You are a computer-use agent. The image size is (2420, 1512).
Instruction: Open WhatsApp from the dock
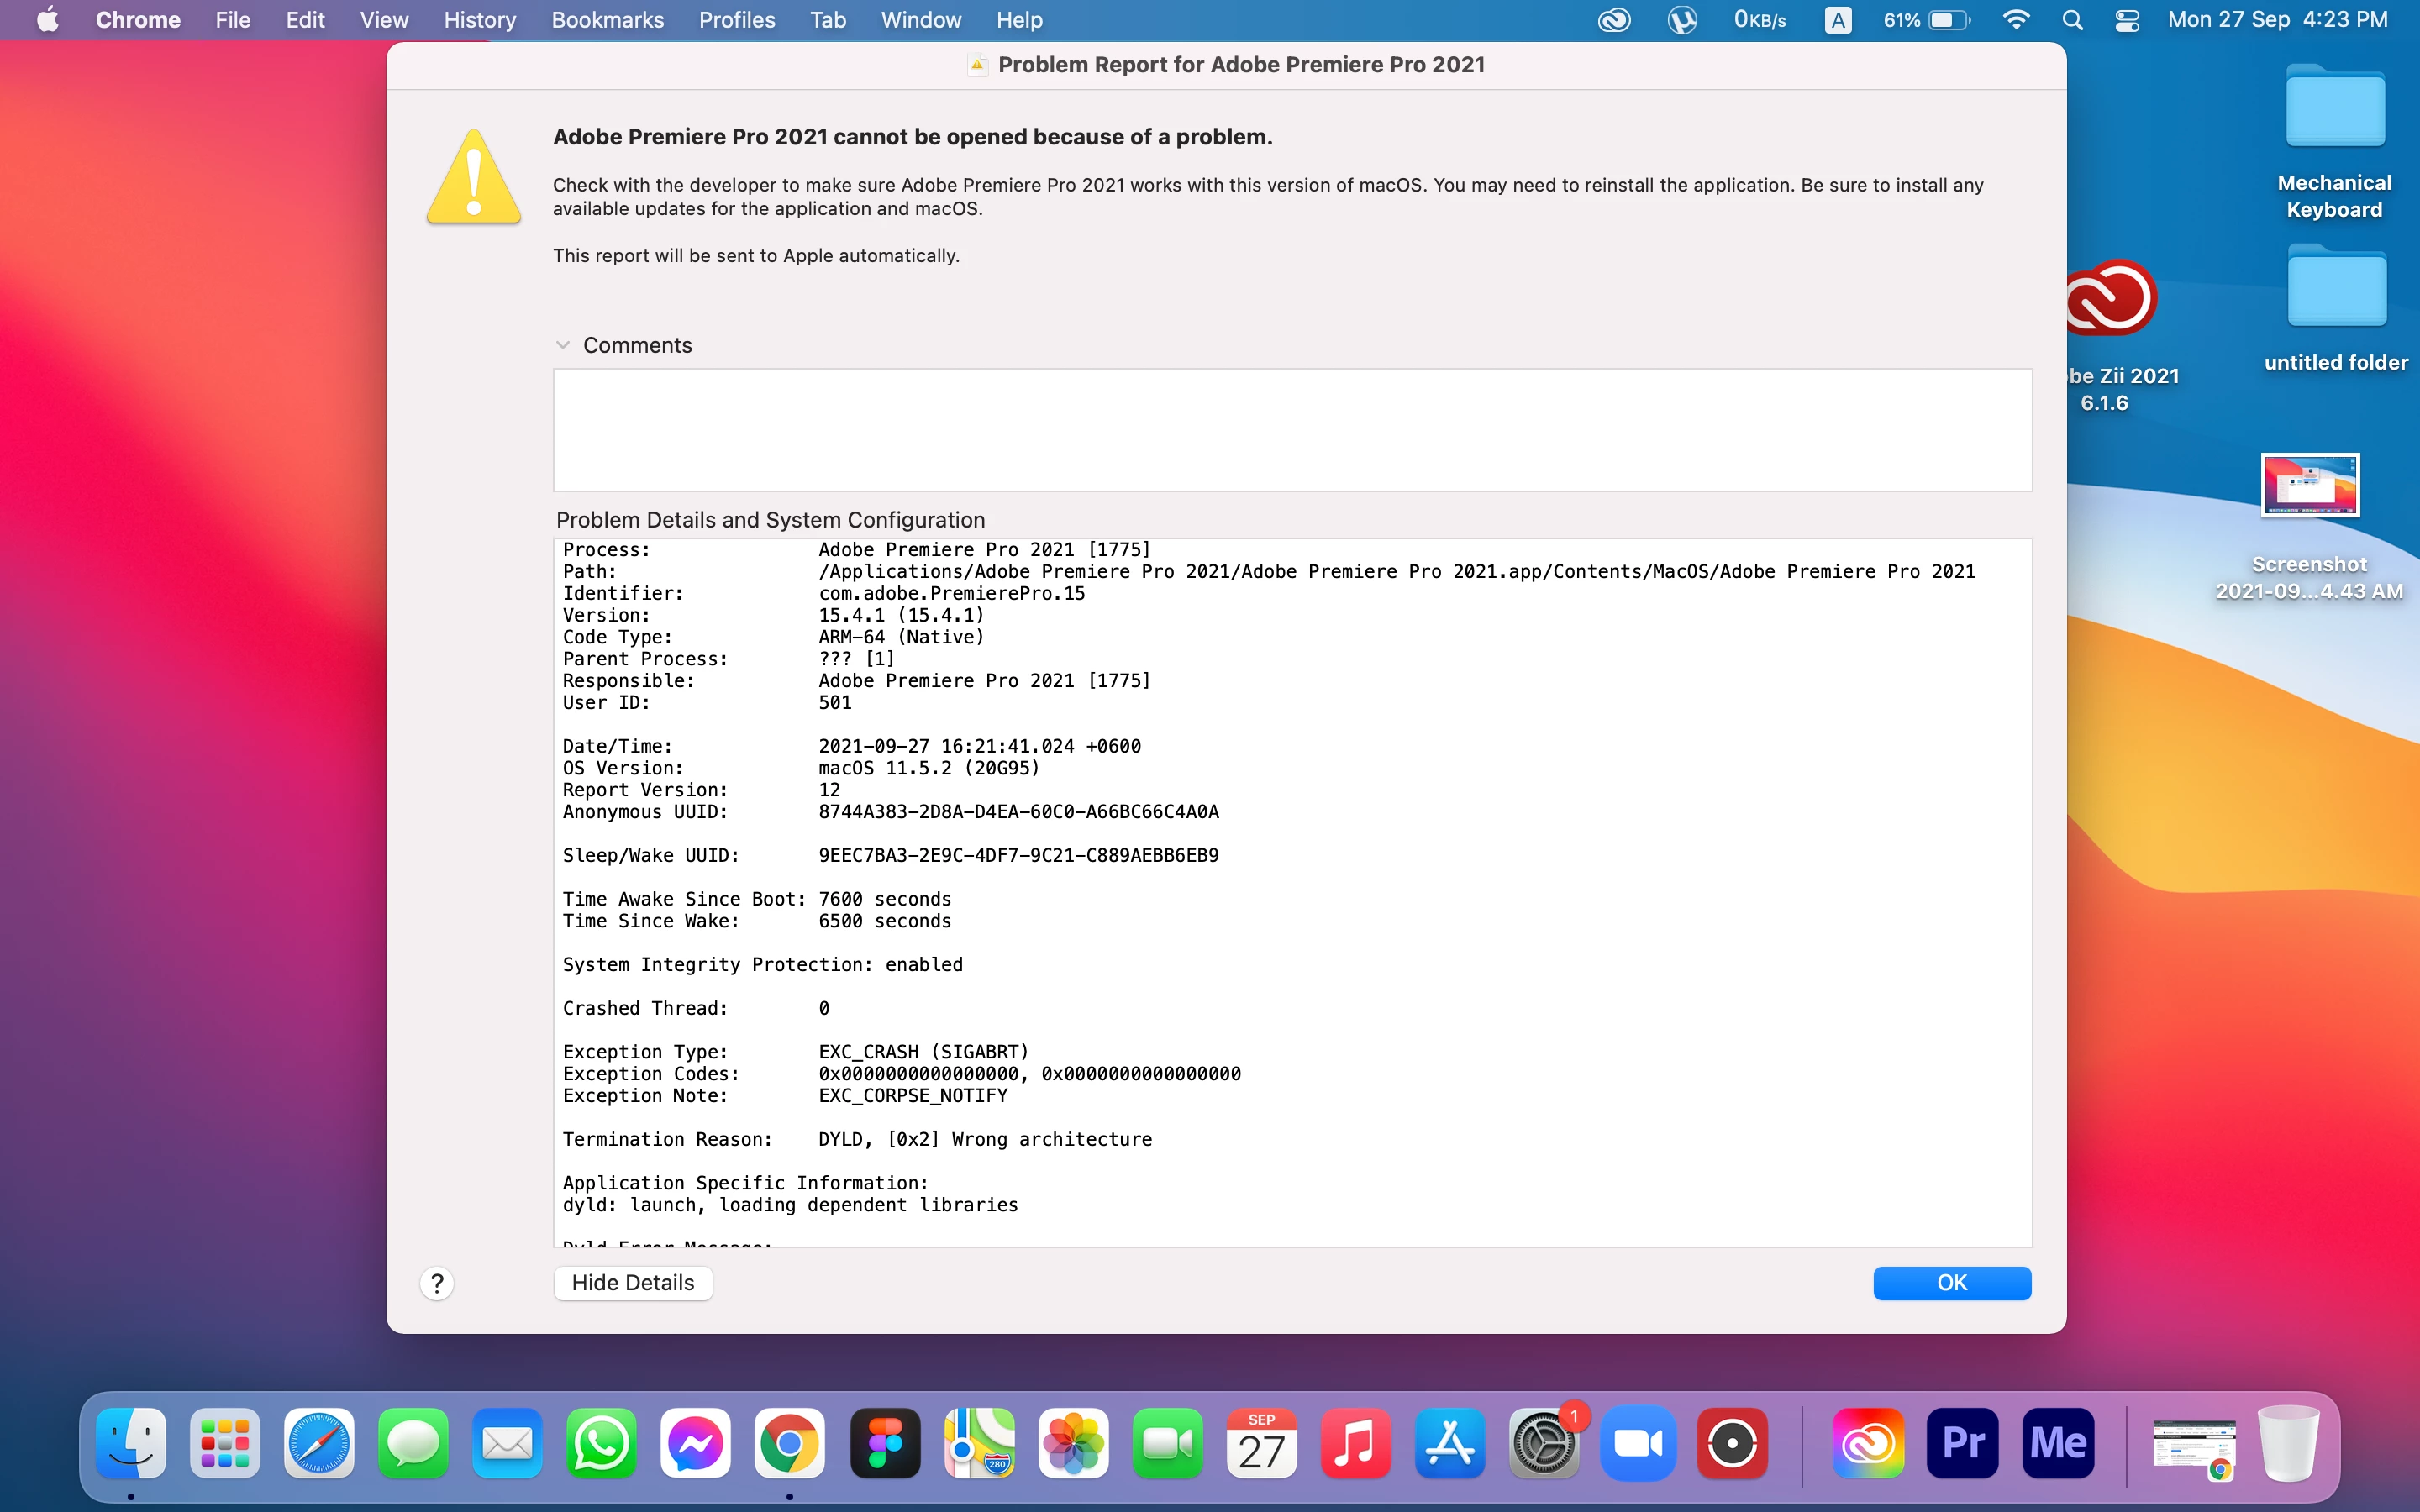pos(601,1443)
